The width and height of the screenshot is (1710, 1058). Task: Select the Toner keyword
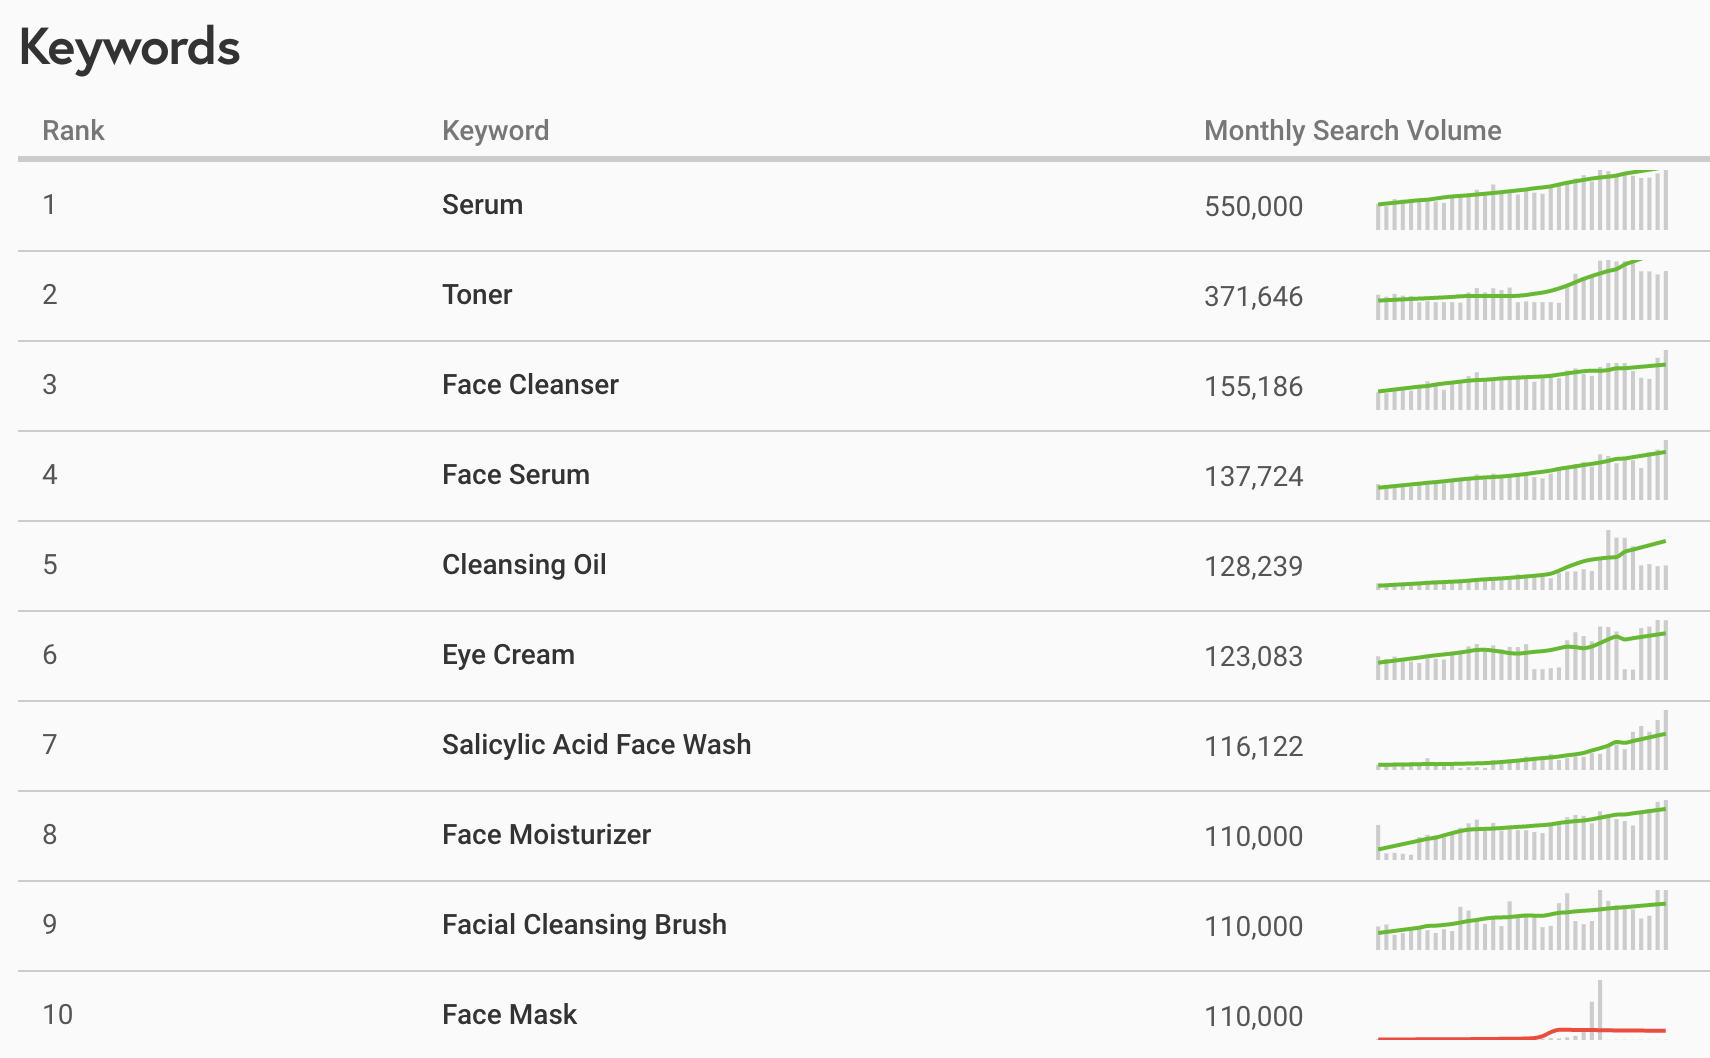[x=477, y=295]
